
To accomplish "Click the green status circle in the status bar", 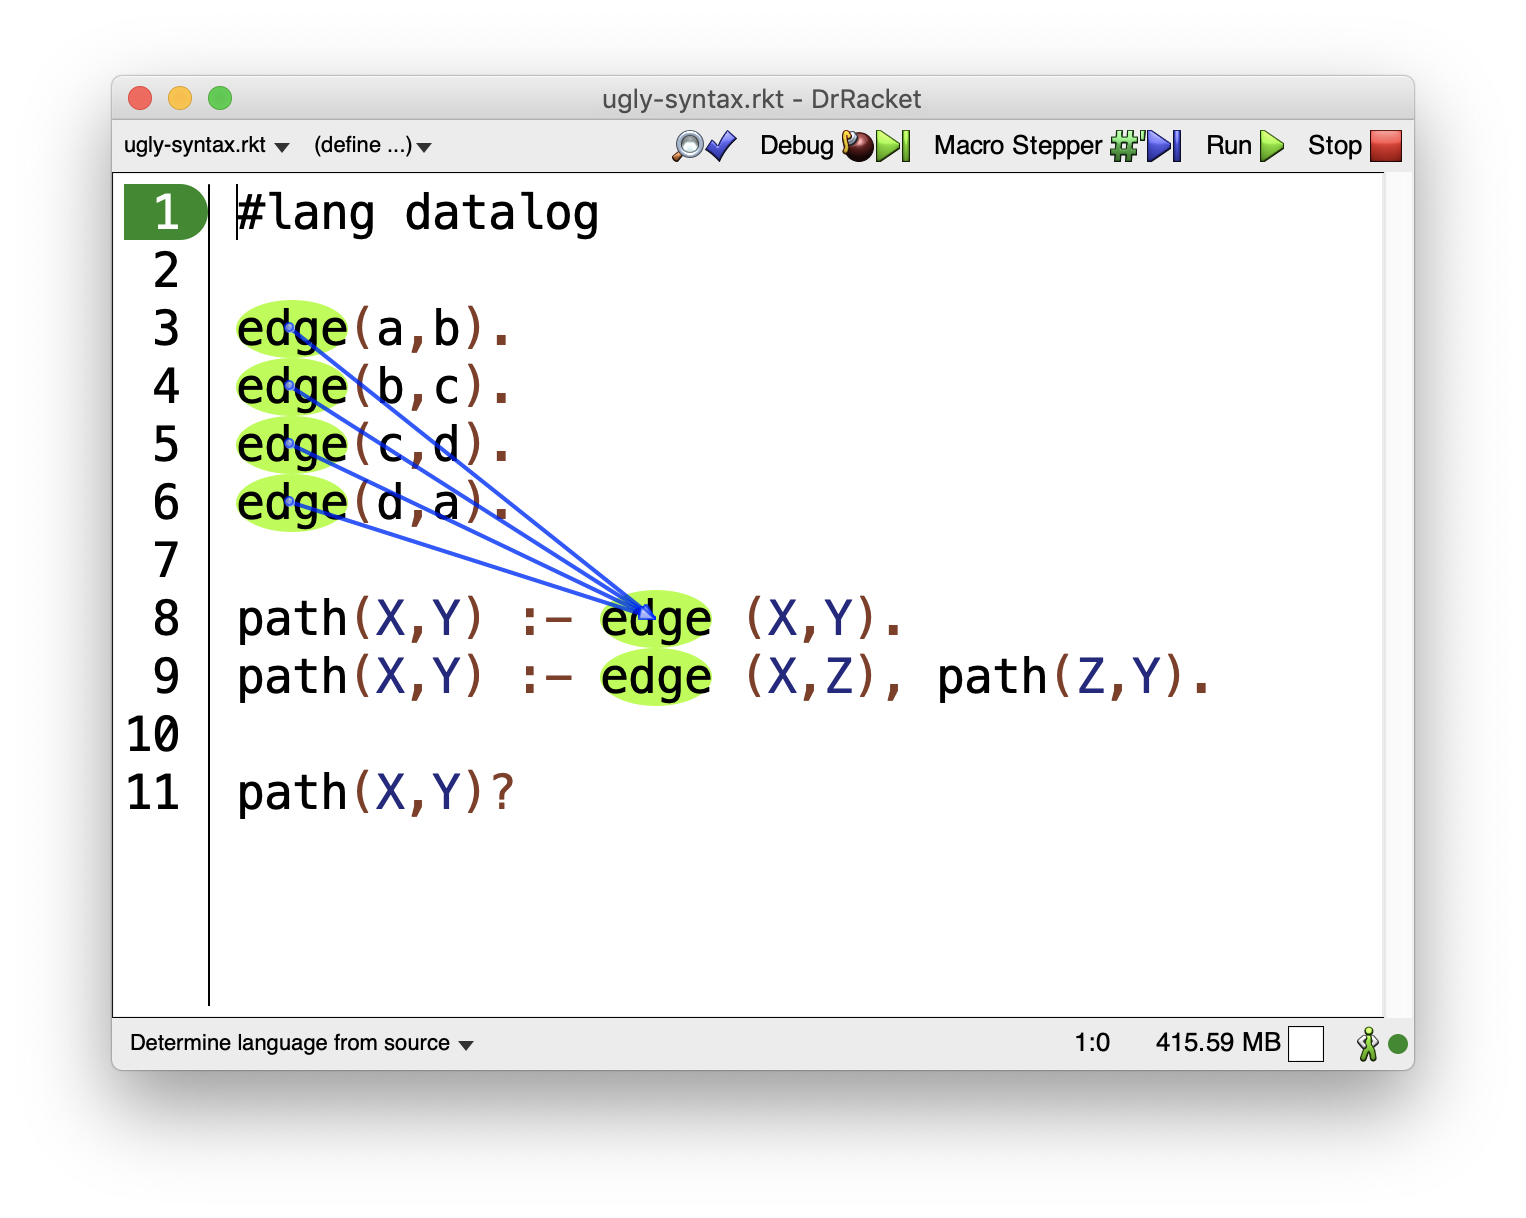I will pyautogui.click(x=1398, y=1044).
